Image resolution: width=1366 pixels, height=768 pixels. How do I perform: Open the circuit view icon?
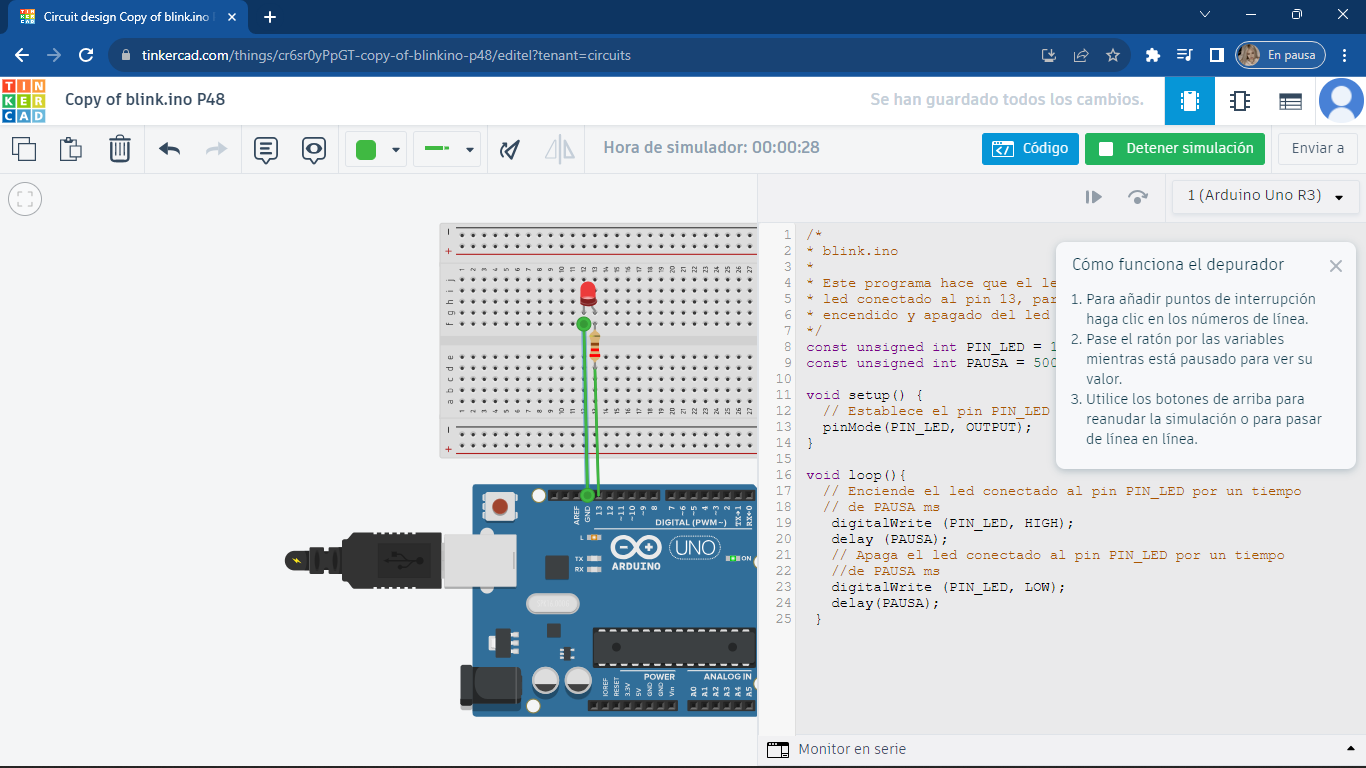1190,101
